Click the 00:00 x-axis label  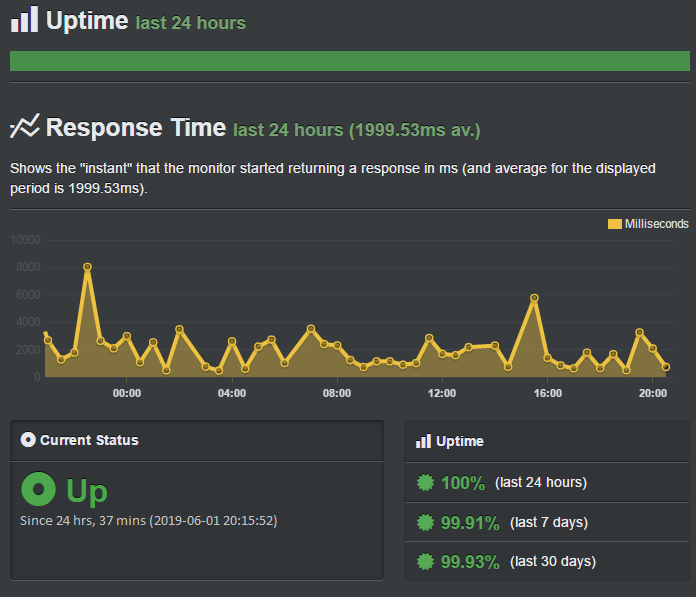click(127, 393)
